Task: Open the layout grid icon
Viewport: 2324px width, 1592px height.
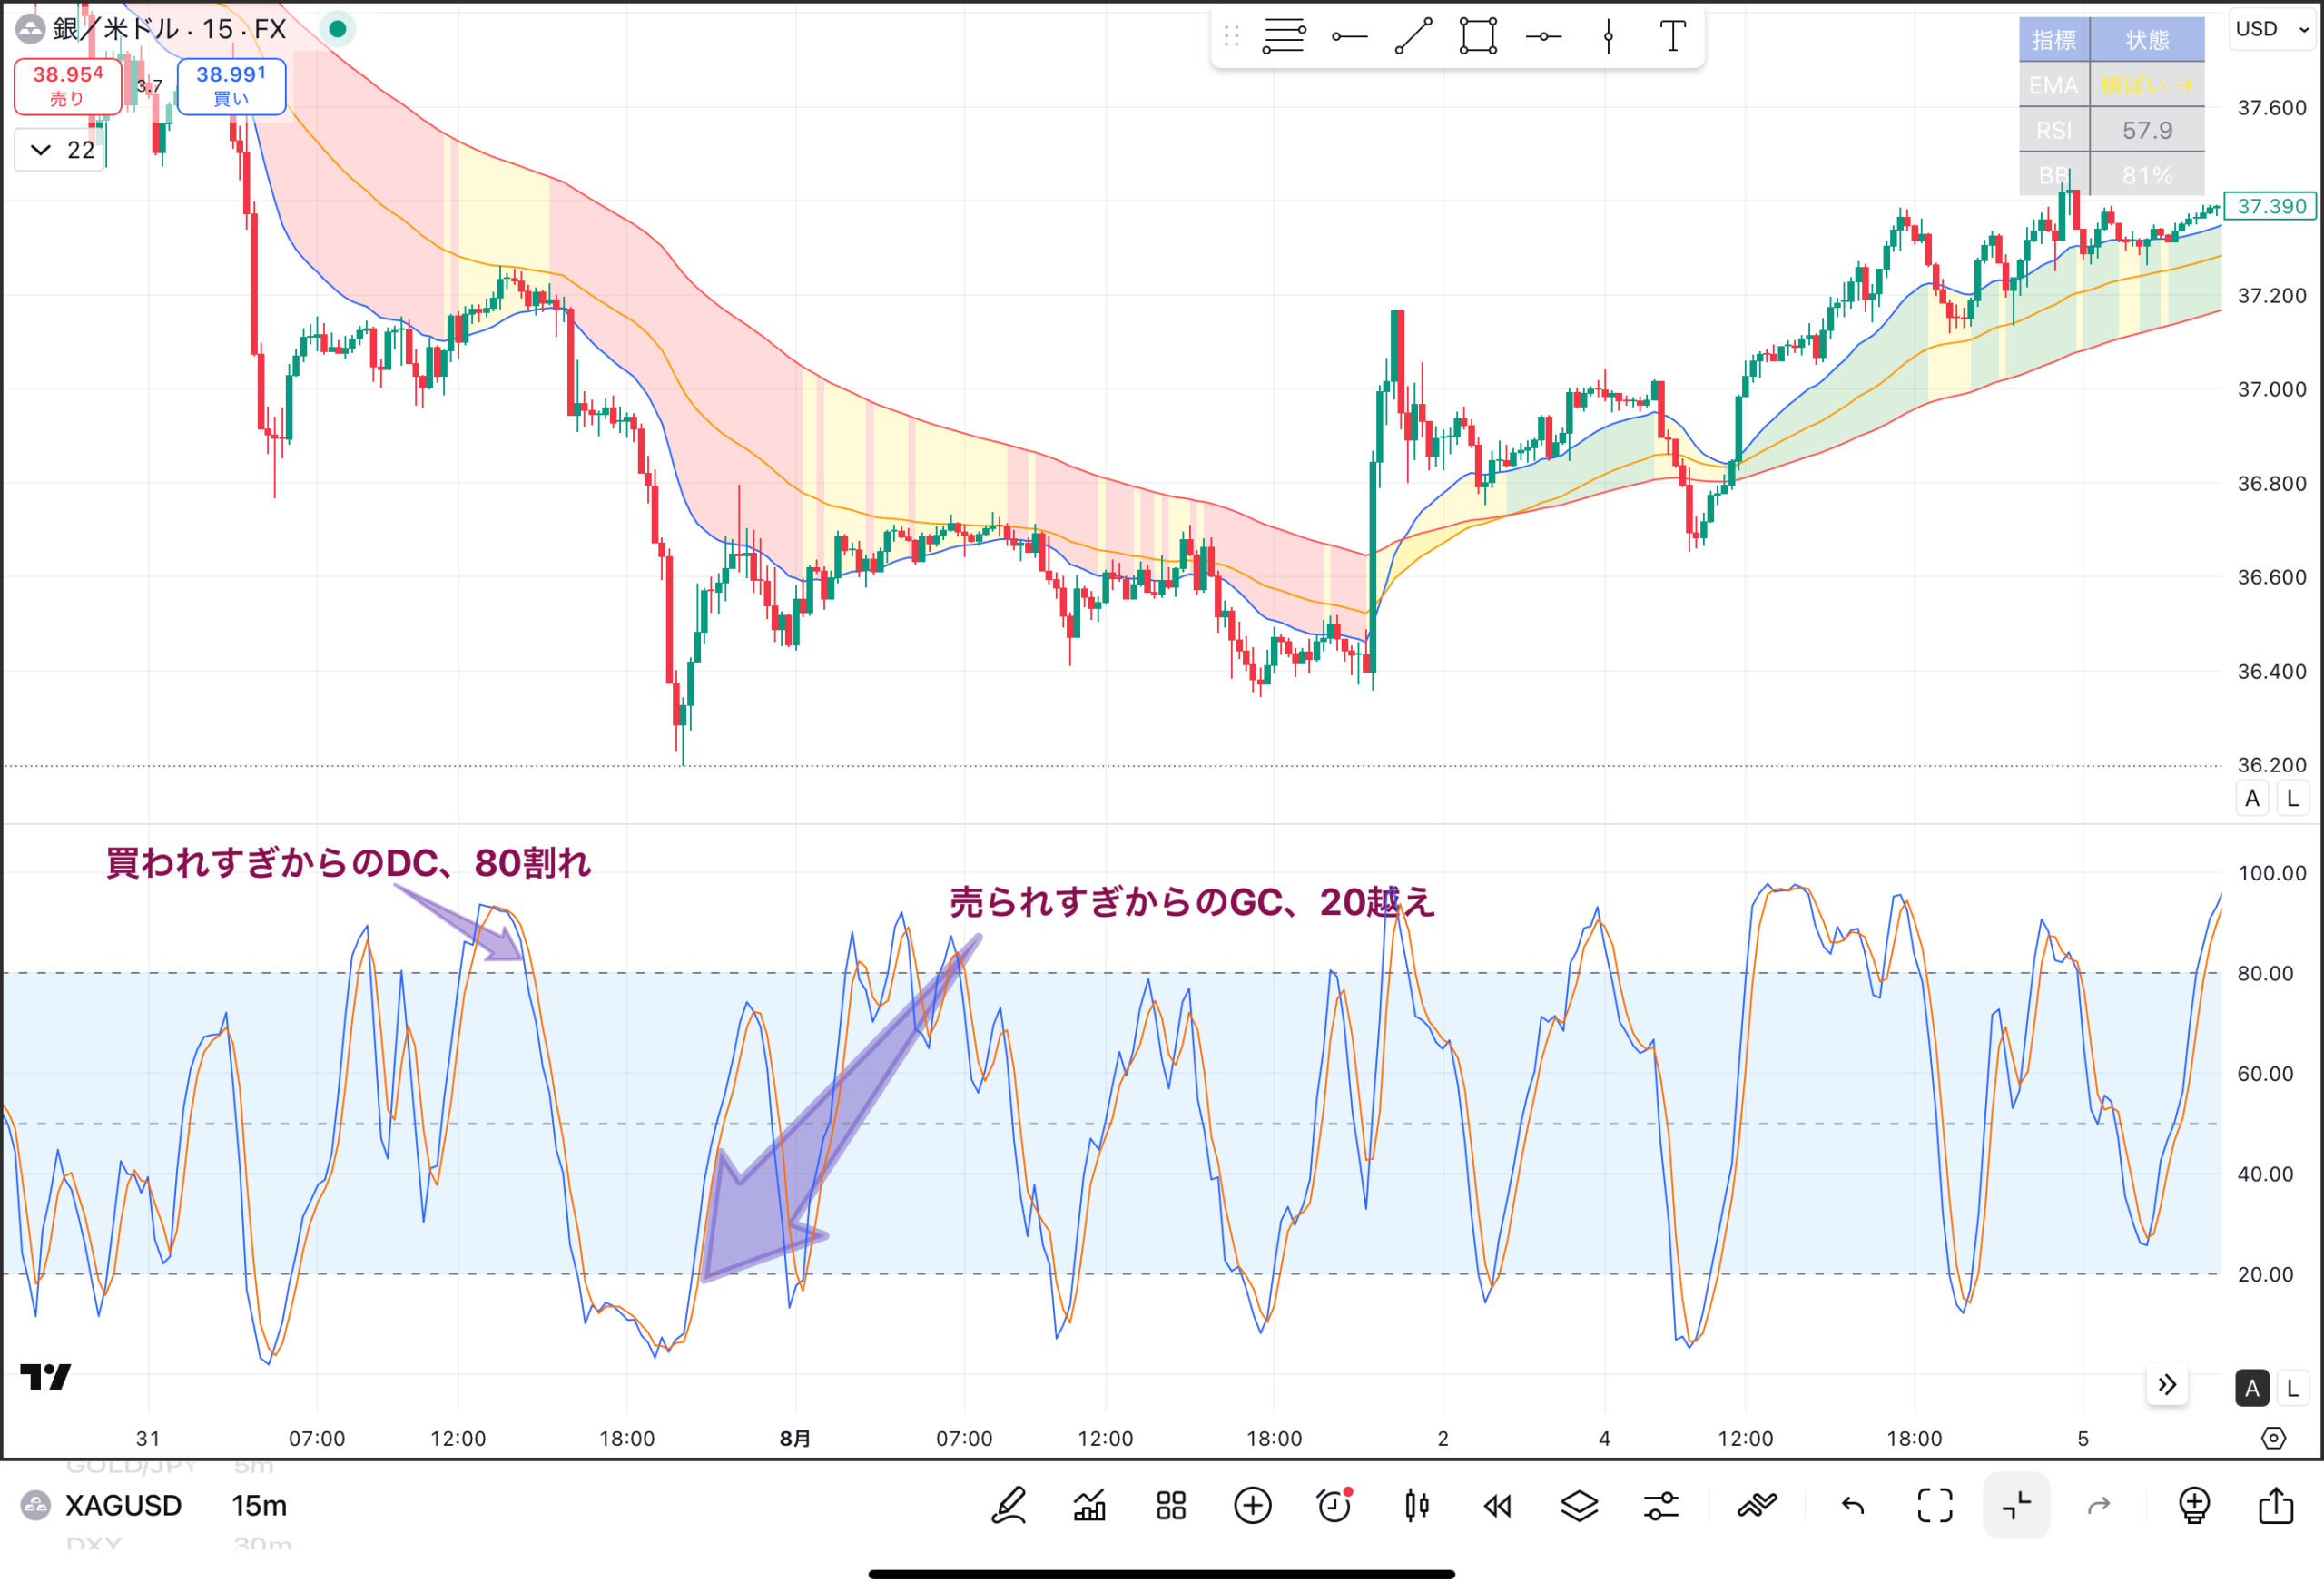Action: (x=1171, y=1505)
